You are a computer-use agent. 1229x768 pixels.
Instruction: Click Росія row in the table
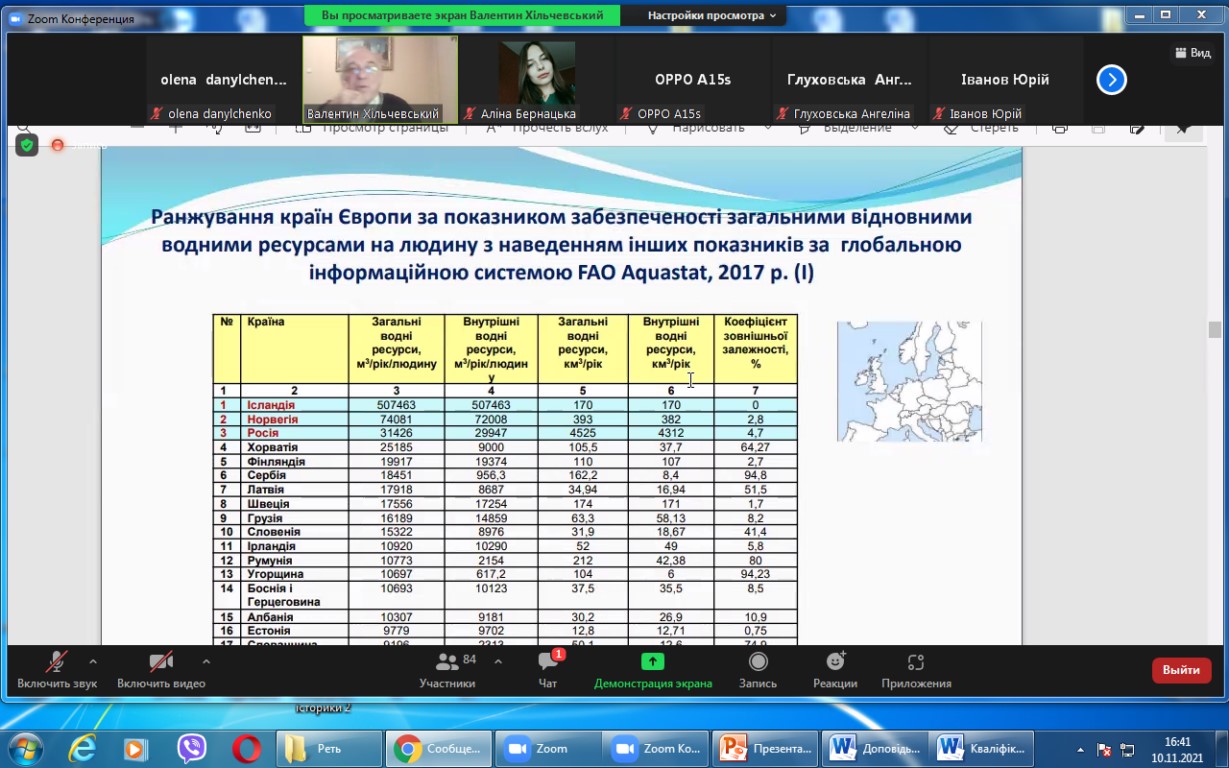(x=505, y=433)
